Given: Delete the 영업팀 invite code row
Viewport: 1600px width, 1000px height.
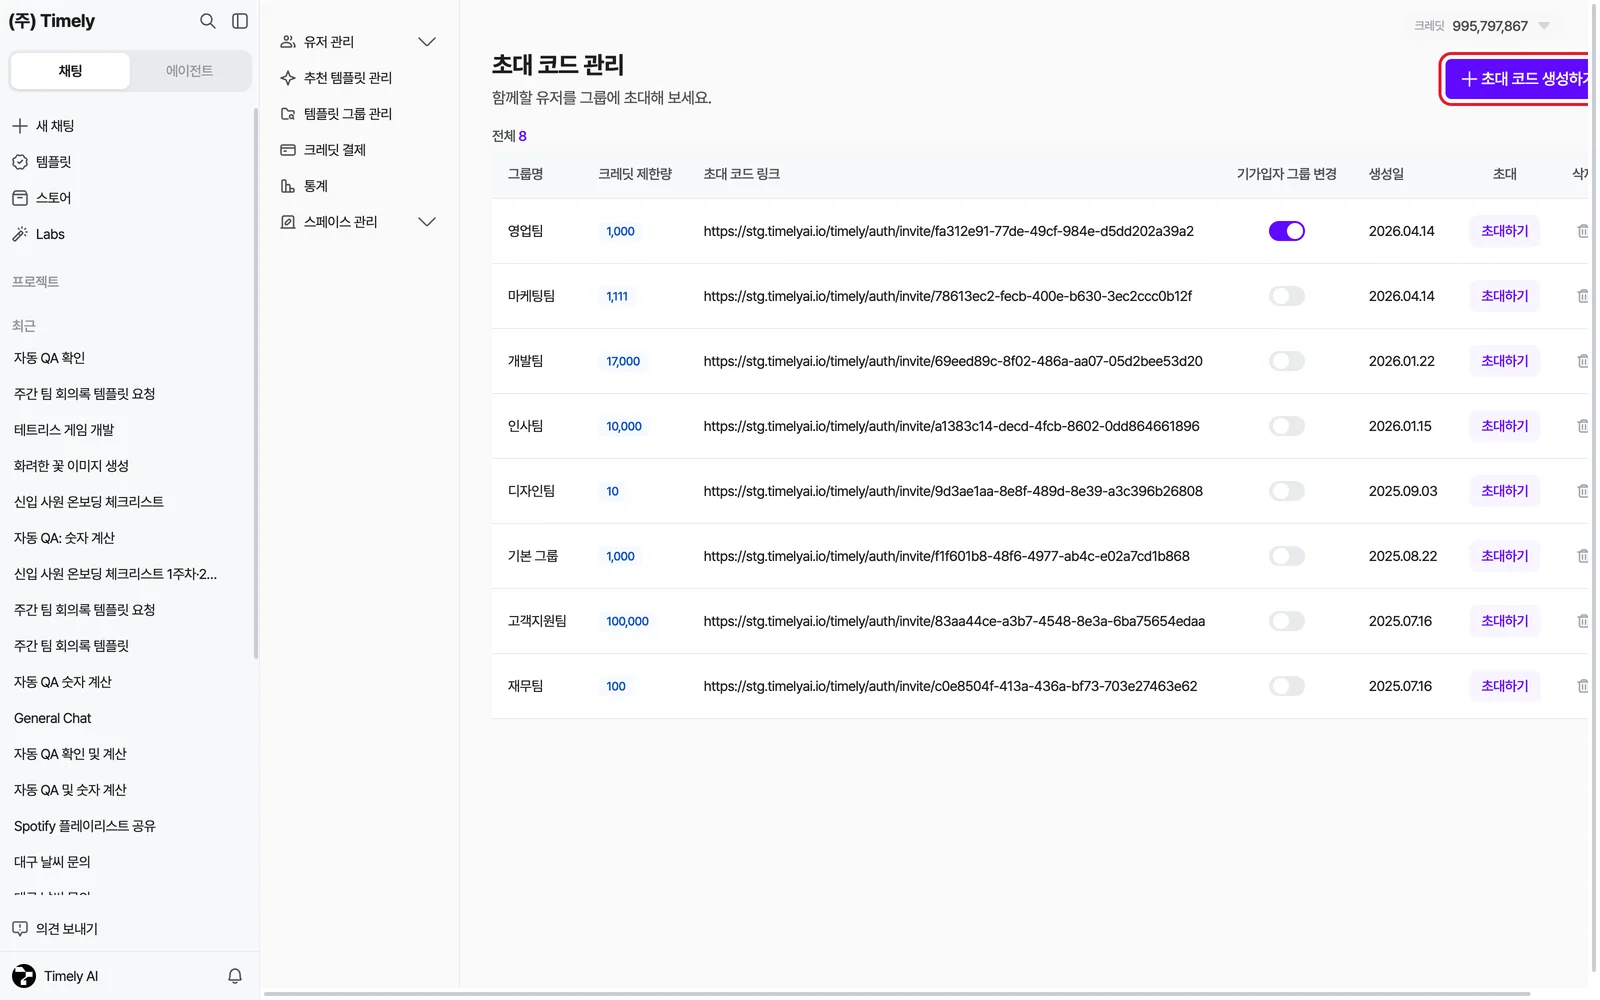Looking at the screenshot, I should tap(1582, 231).
